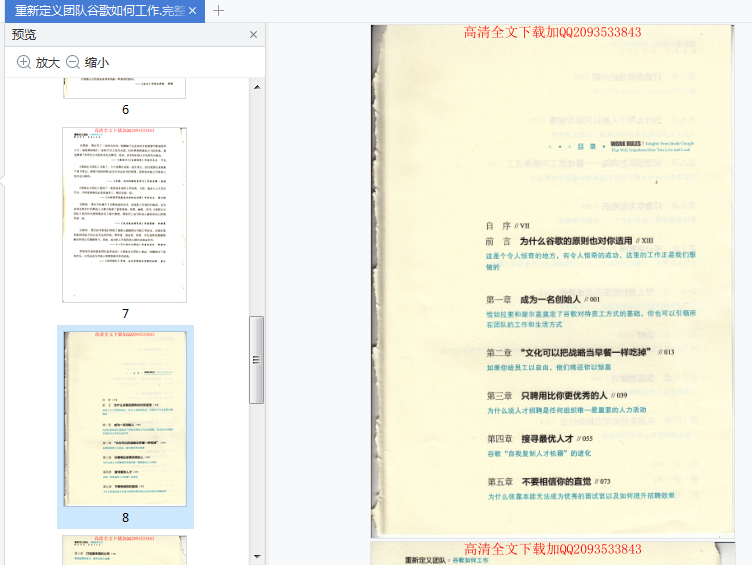Image resolution: width=752 pixels, height=565 pixels.
Task: Open a new tab with plus icon
Action: [218, 11]
